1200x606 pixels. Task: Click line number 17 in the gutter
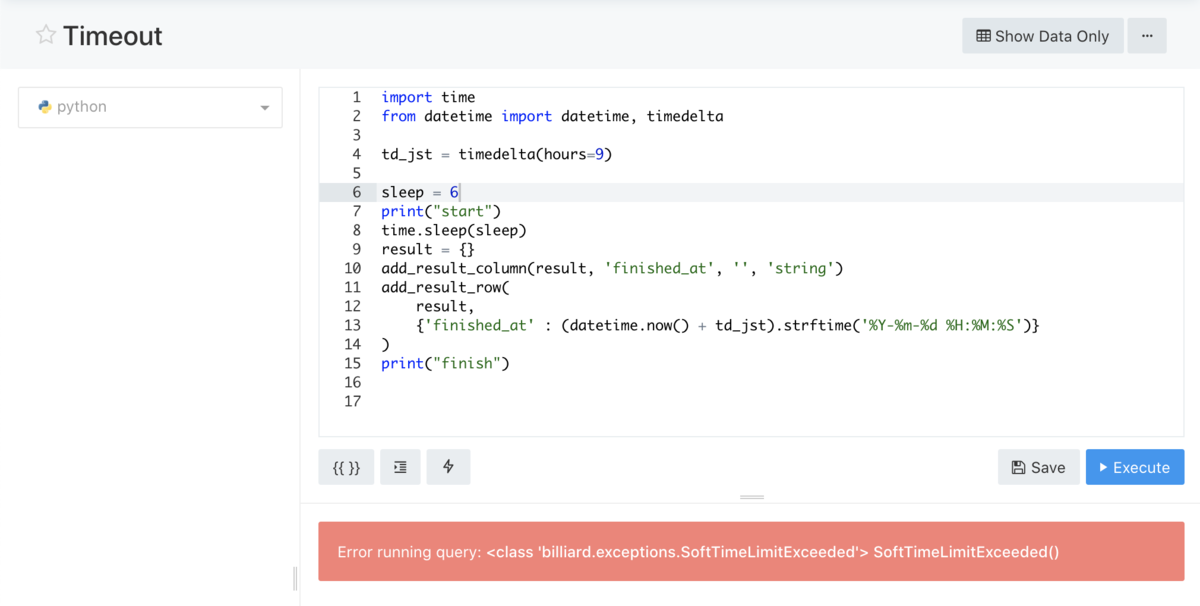coord(352,401)
